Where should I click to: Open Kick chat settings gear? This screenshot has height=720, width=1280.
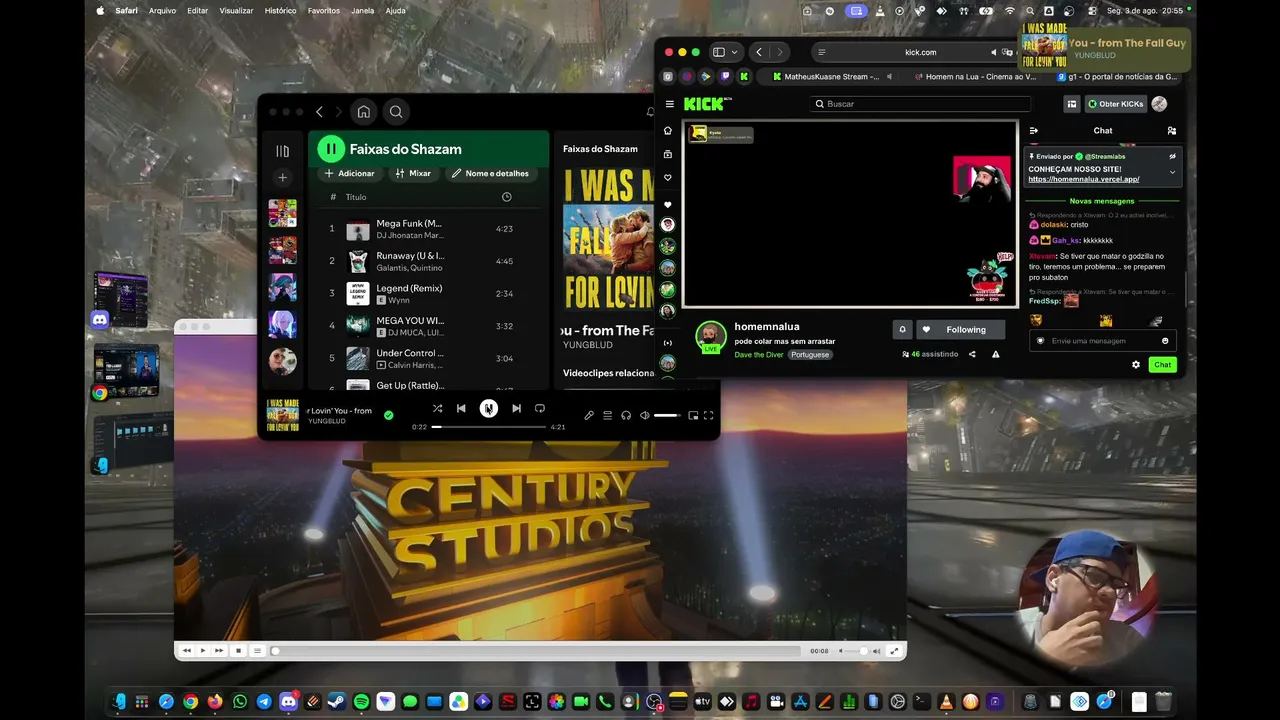click(x=1136, y=365)
